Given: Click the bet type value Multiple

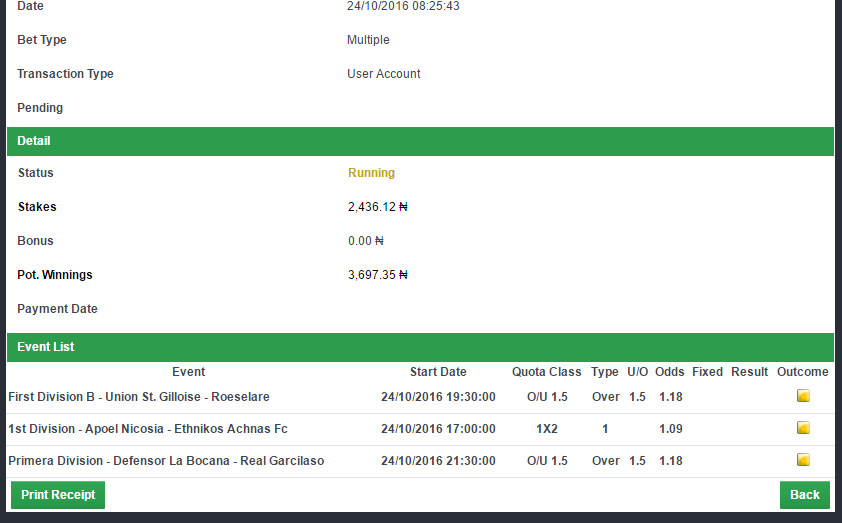Looking at the screenshot, I should coord(368,40).
